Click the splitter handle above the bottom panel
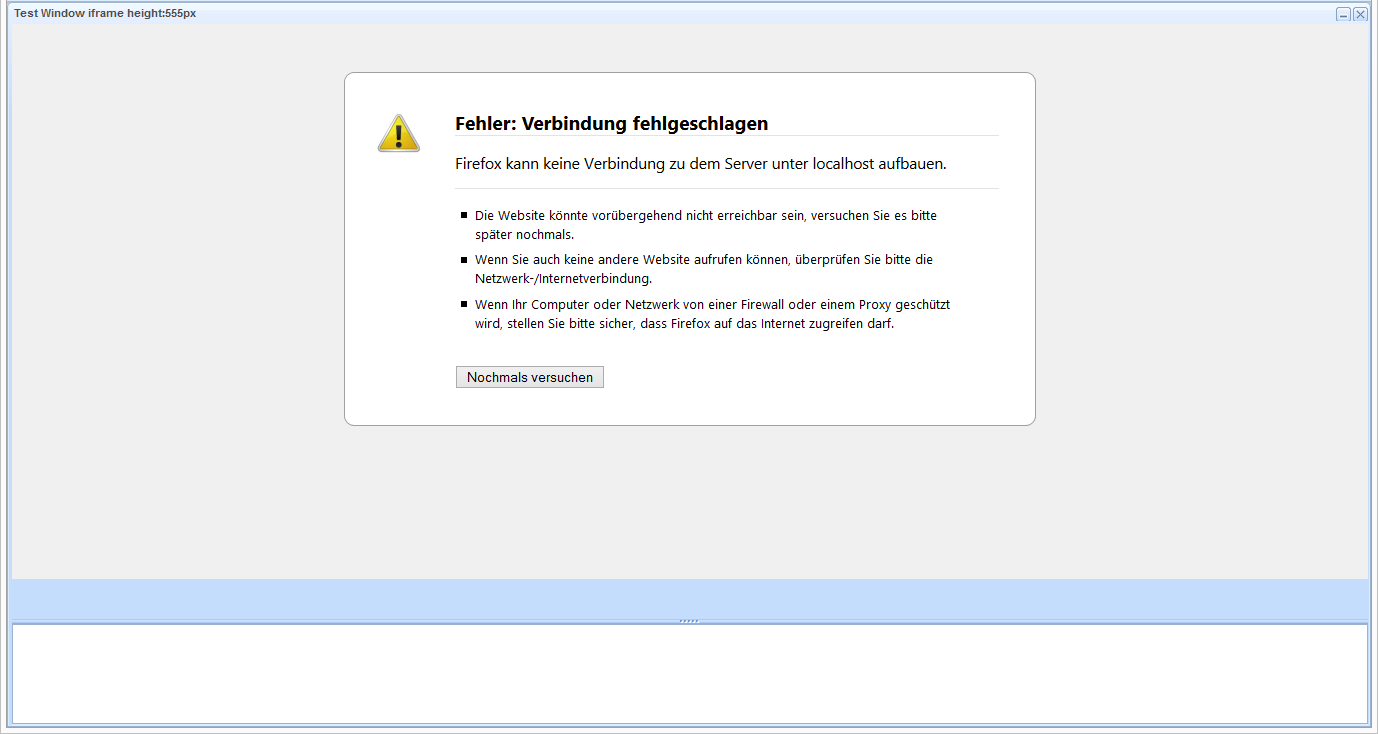Screen dimensions: 1378x734 [x=689, y=621]
